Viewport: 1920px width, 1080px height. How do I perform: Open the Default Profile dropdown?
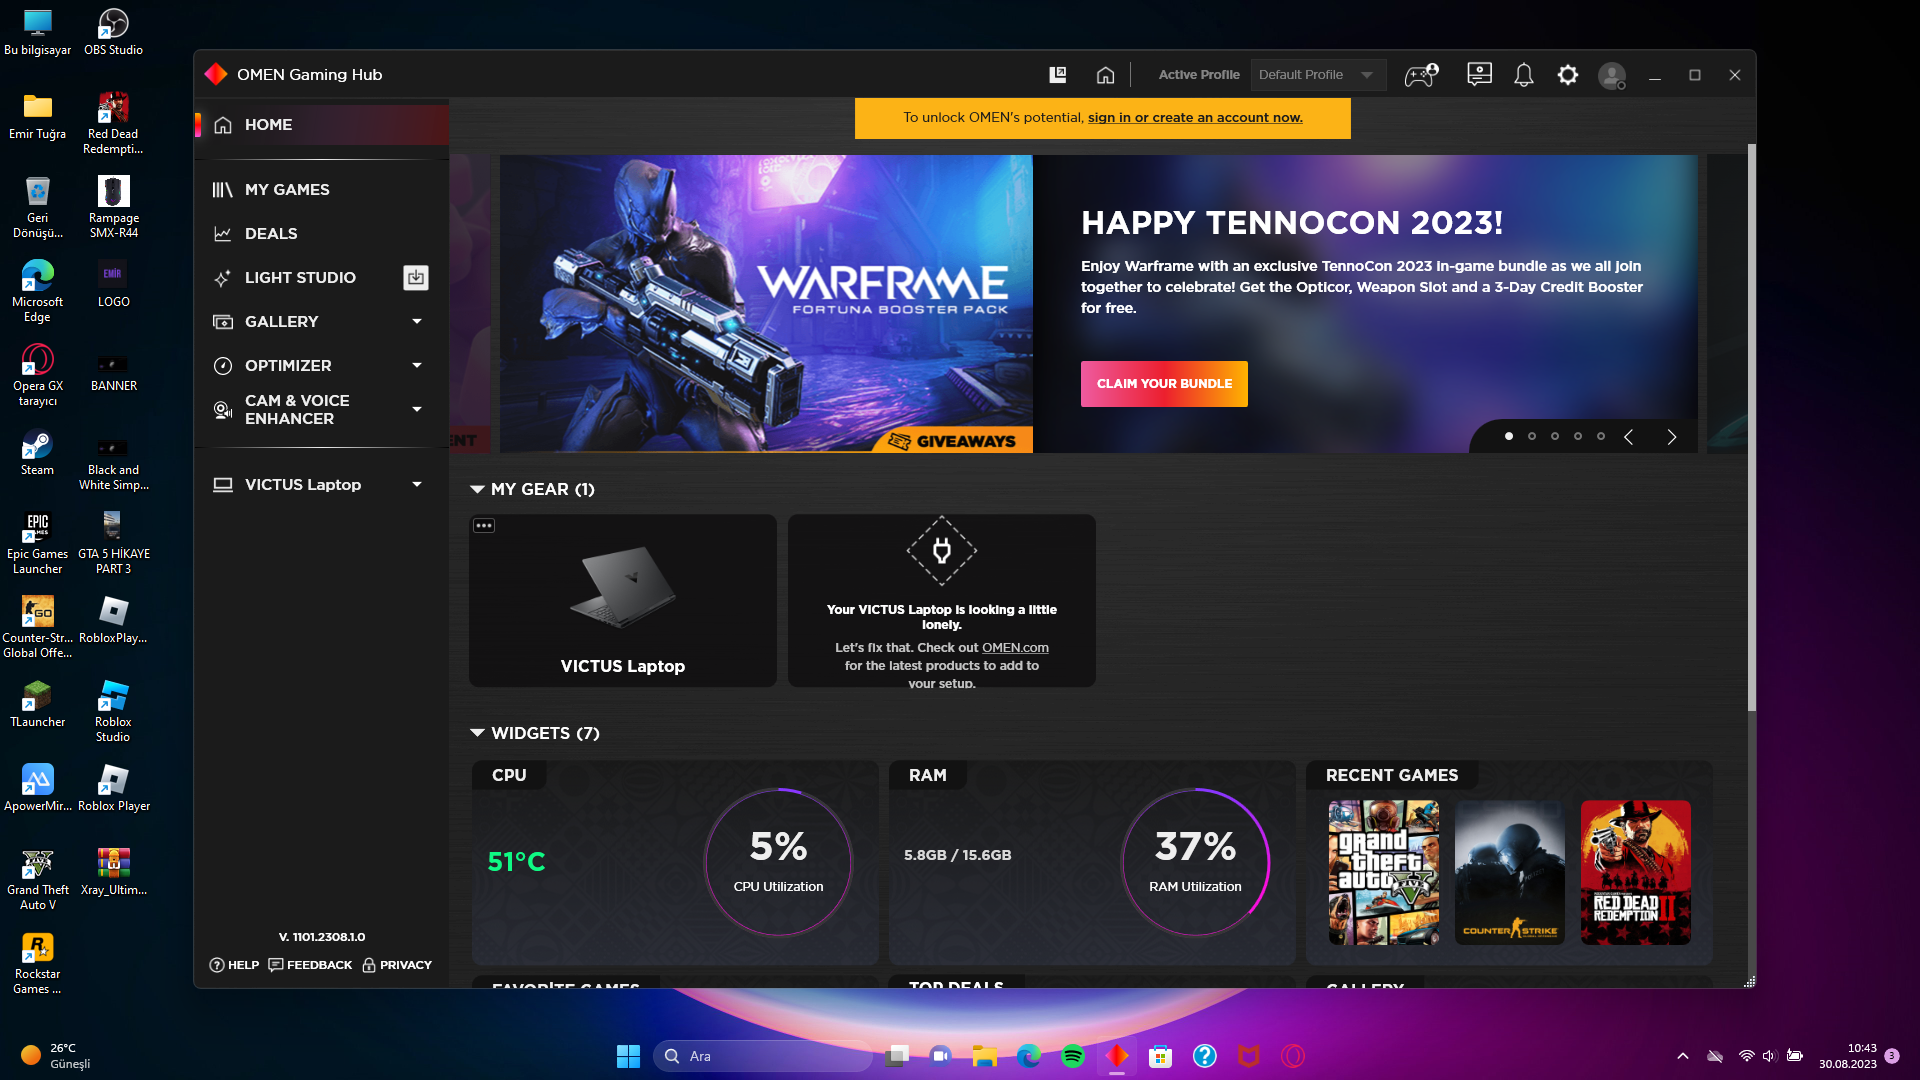1317,75
